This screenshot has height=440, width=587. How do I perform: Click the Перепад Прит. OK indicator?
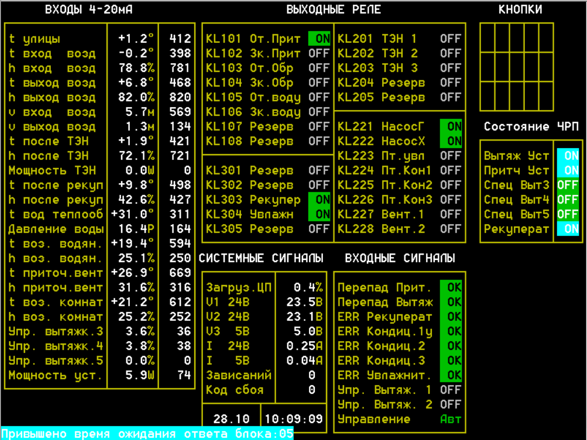click(x=451, y=288)
